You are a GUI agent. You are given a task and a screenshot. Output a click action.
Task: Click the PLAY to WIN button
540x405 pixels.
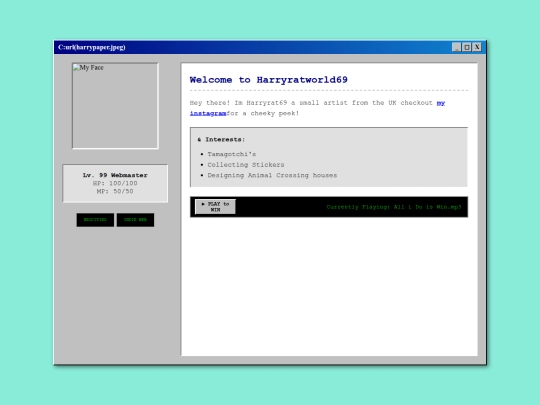215,207
